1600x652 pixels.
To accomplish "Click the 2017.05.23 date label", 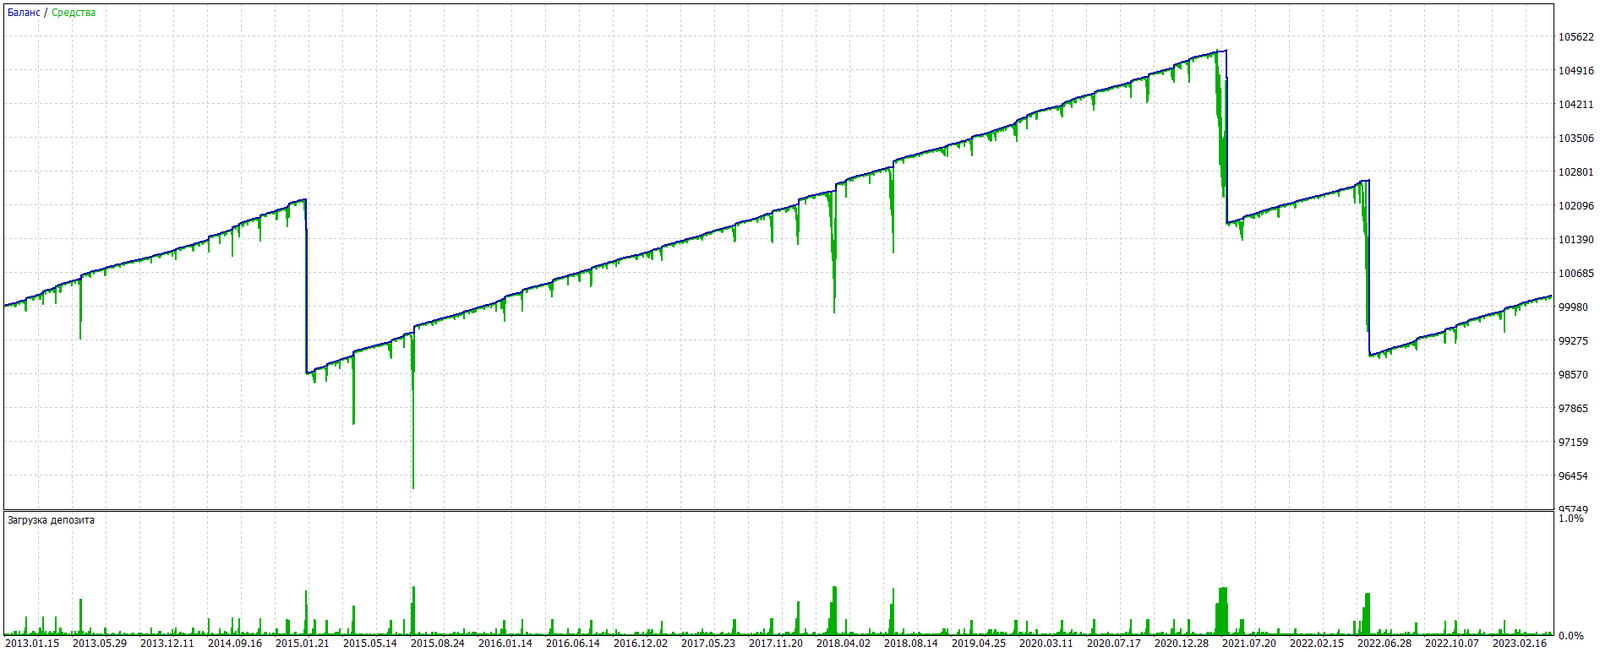I will 708,643.
